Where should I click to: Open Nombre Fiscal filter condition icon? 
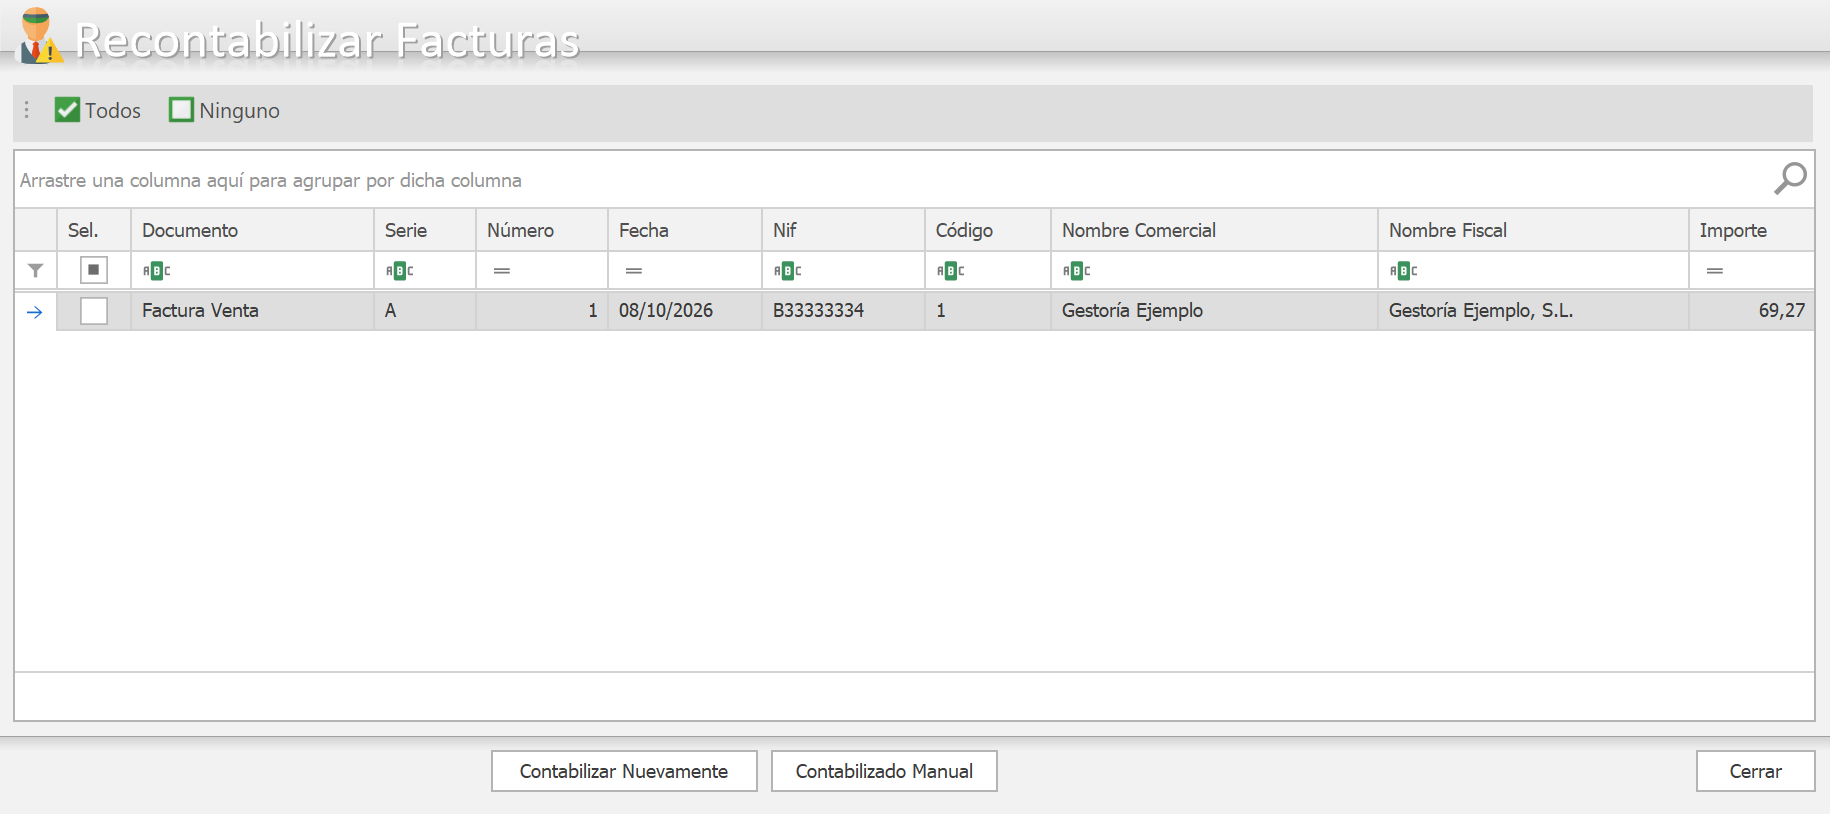coord(1404,270)
